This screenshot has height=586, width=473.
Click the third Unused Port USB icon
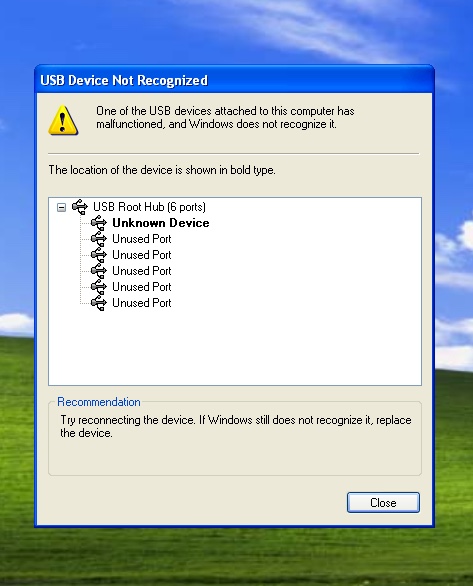pyautogui.click(x=99, y=271)
